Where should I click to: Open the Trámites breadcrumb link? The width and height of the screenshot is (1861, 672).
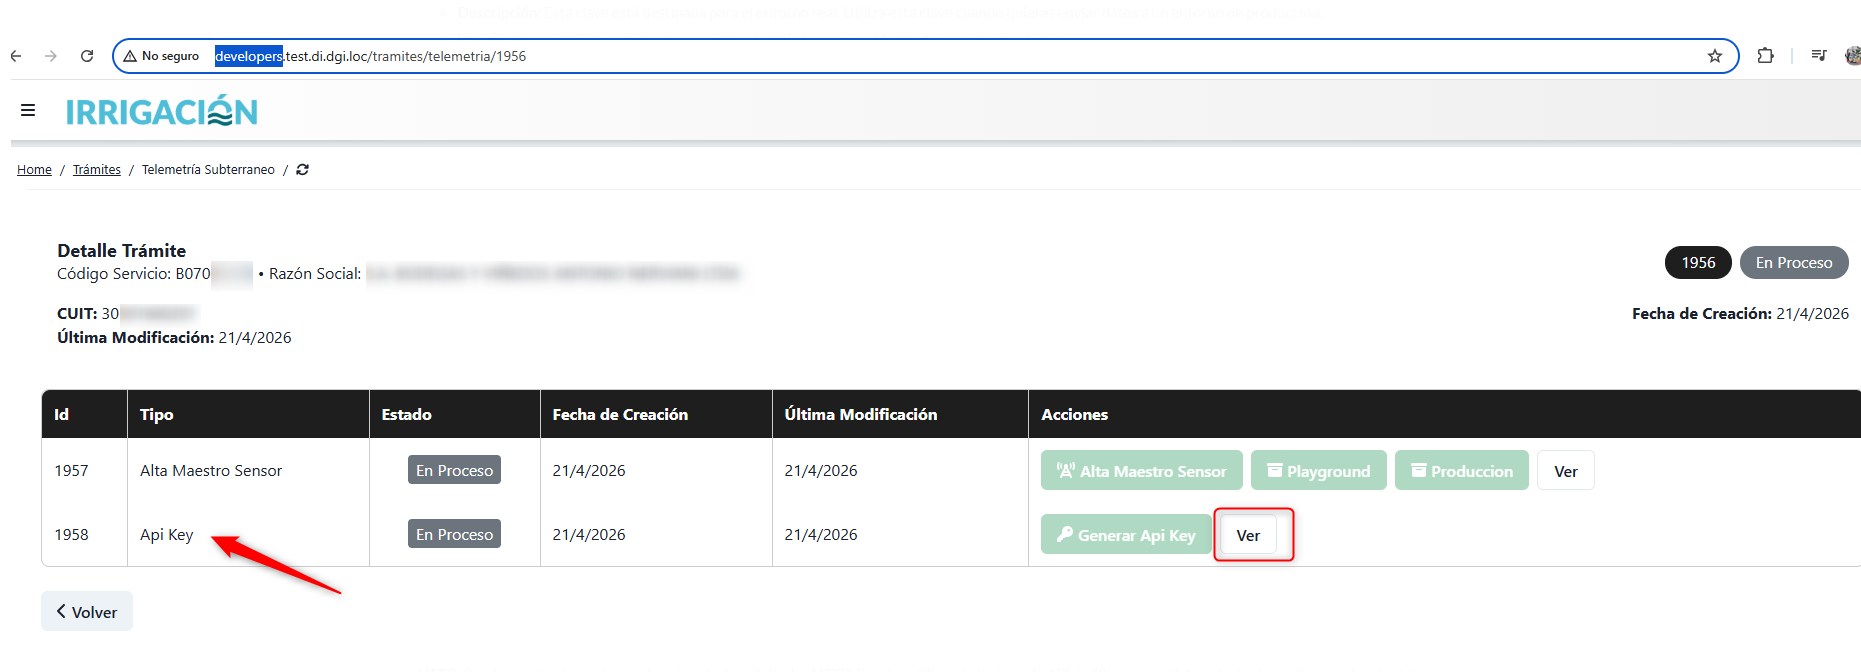96,170
